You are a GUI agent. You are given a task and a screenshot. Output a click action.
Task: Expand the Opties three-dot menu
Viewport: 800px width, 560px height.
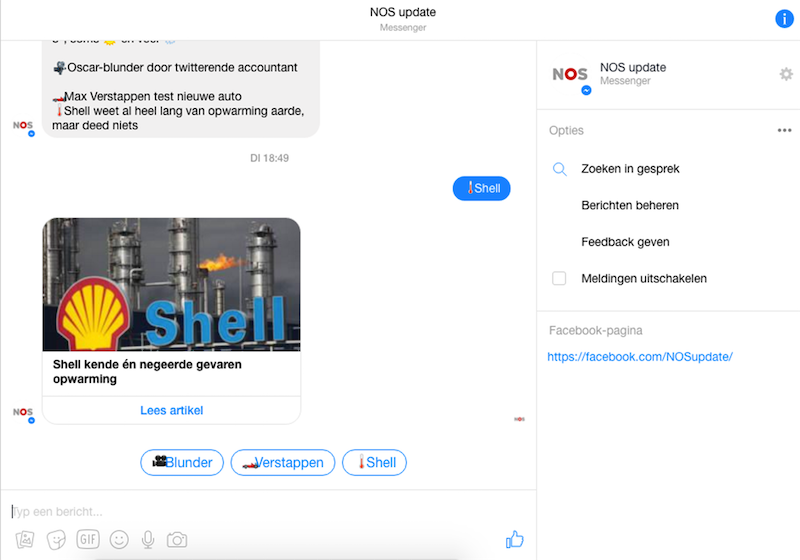click(785, 131)
